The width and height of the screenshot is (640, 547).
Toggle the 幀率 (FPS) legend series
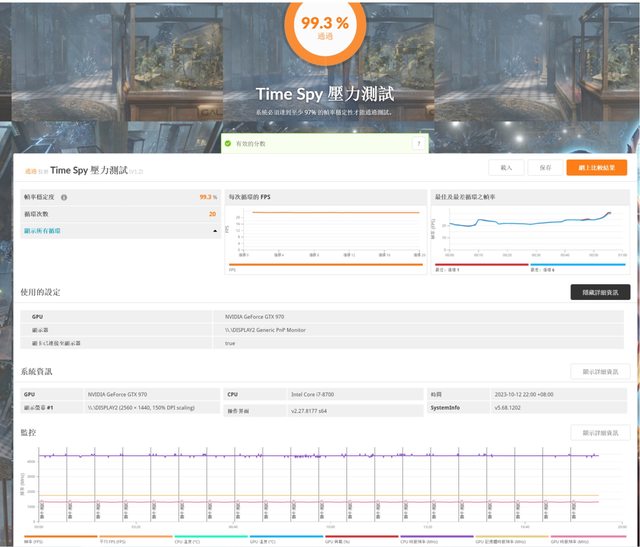[x=35, y=540]
